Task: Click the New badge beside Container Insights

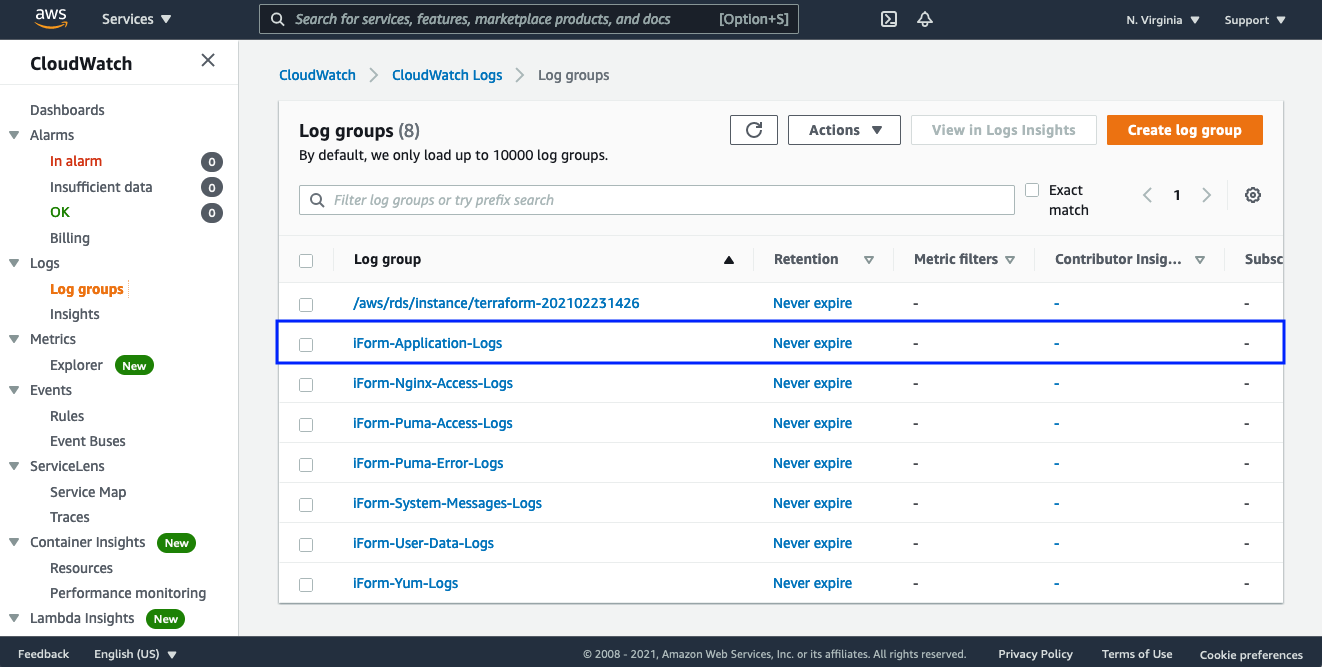Action: coord(177,543)
